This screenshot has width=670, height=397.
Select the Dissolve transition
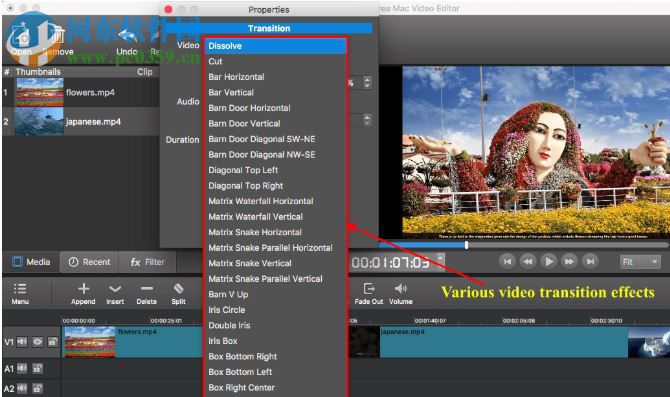click(x=276, y=46)
